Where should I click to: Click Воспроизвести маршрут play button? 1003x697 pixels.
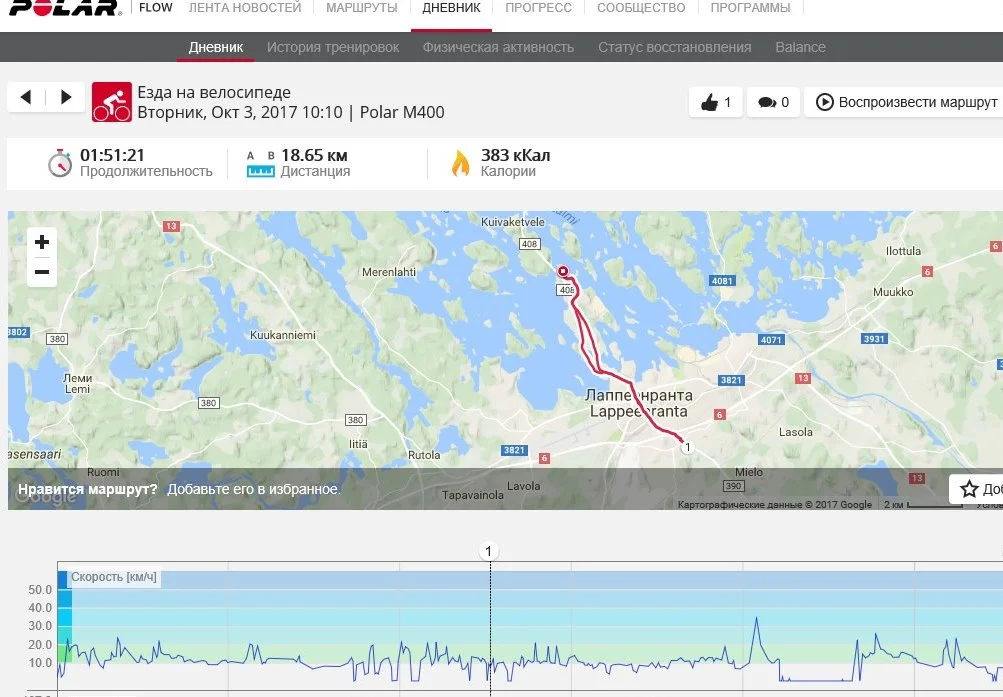(906, 102)
